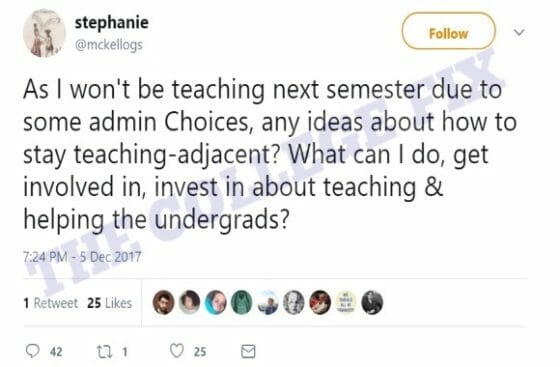The height and width of the screenshot is (367, 560).
Task: View the 1 Retweet list
Action: 50,303
